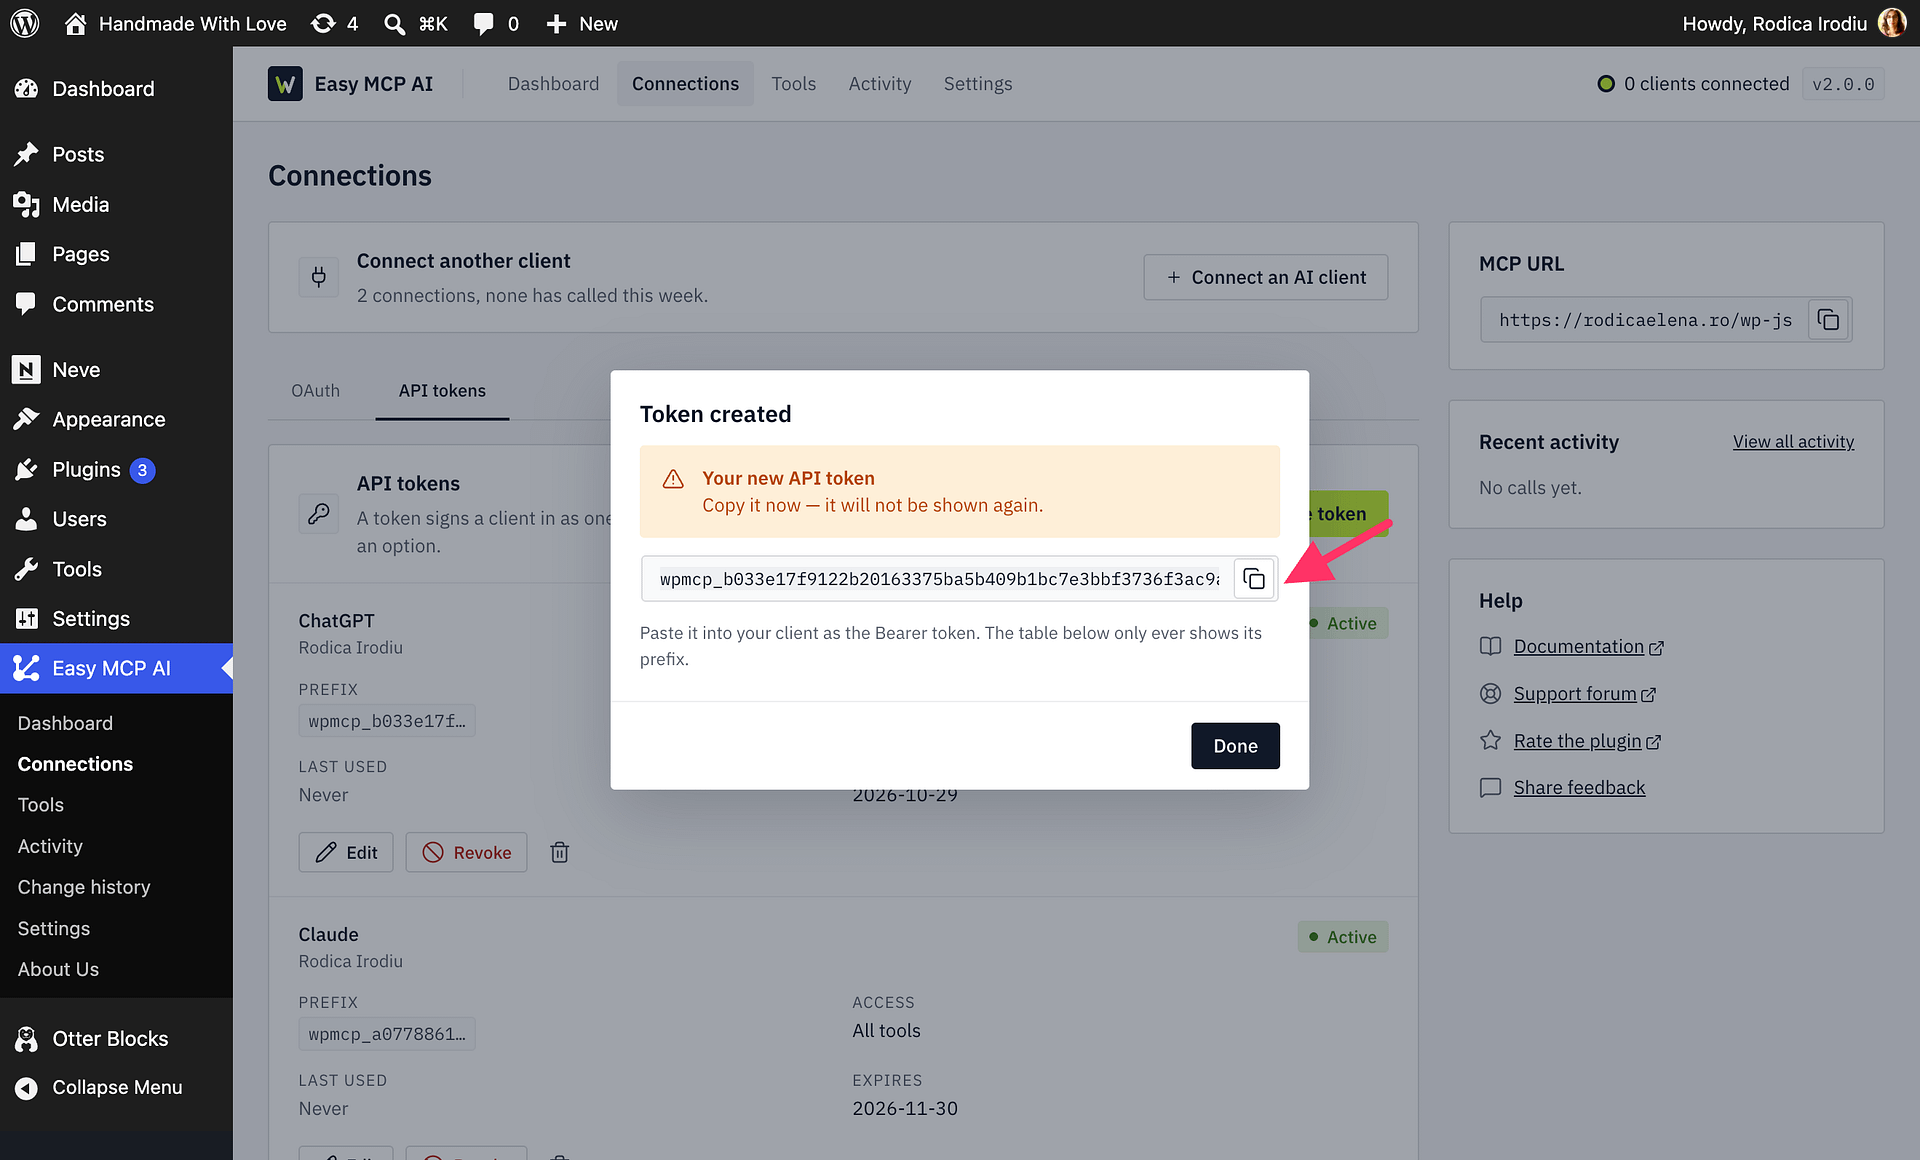Click the new API token text field
The height and width of the screenshot is (1160, 1920).
point(939,579)
